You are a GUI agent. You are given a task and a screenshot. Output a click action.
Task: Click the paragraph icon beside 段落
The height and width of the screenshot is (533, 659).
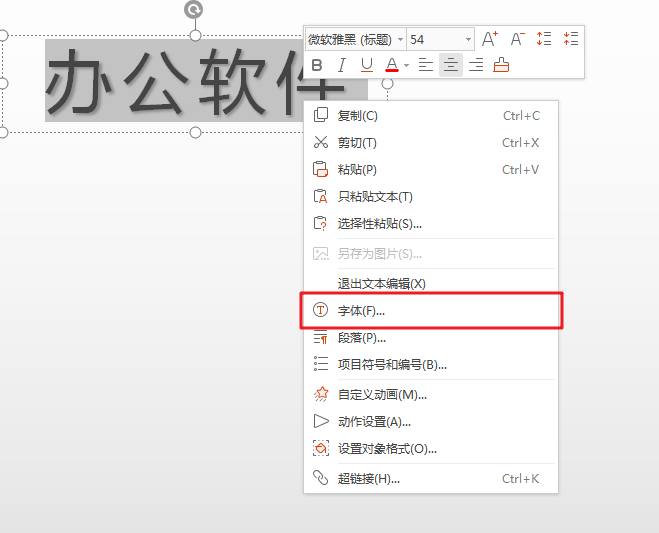(320, 337)
